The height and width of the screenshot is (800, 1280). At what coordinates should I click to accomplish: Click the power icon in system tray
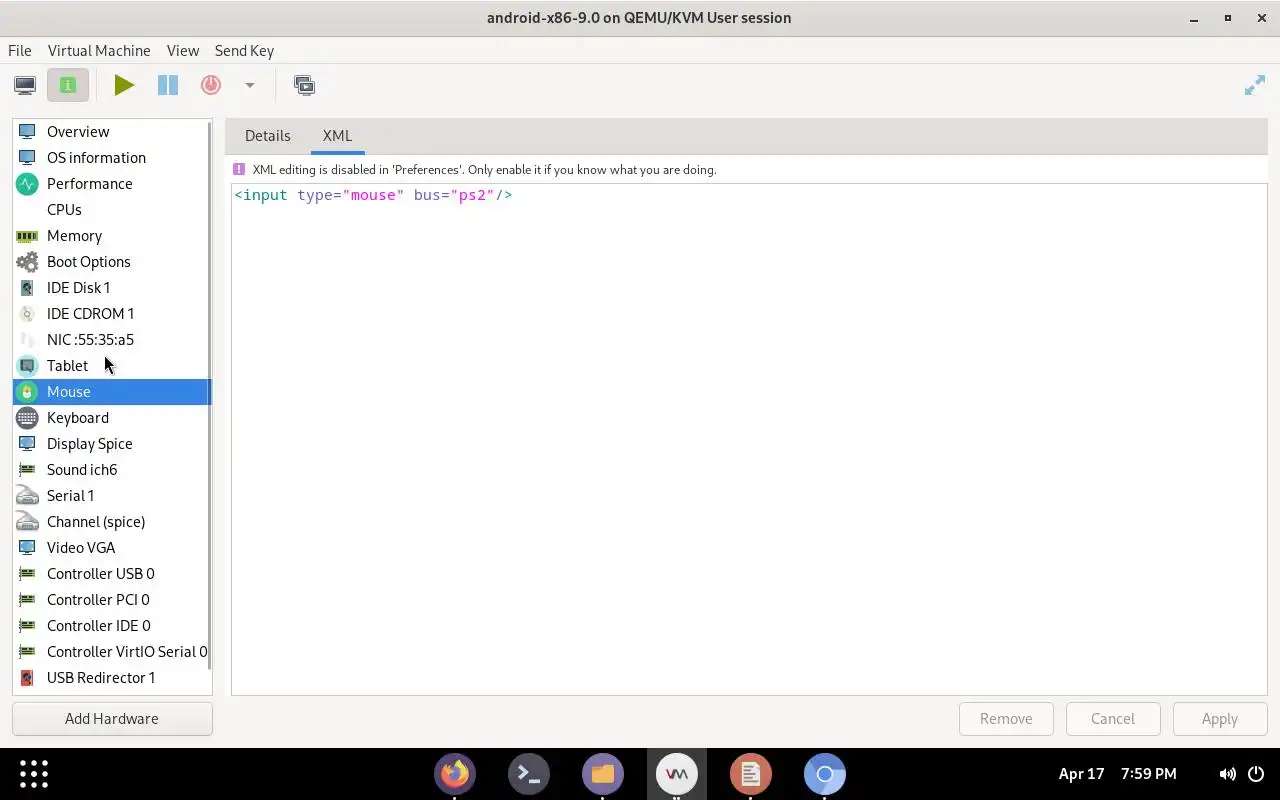pyautogui.click(x=1256, y=774)
